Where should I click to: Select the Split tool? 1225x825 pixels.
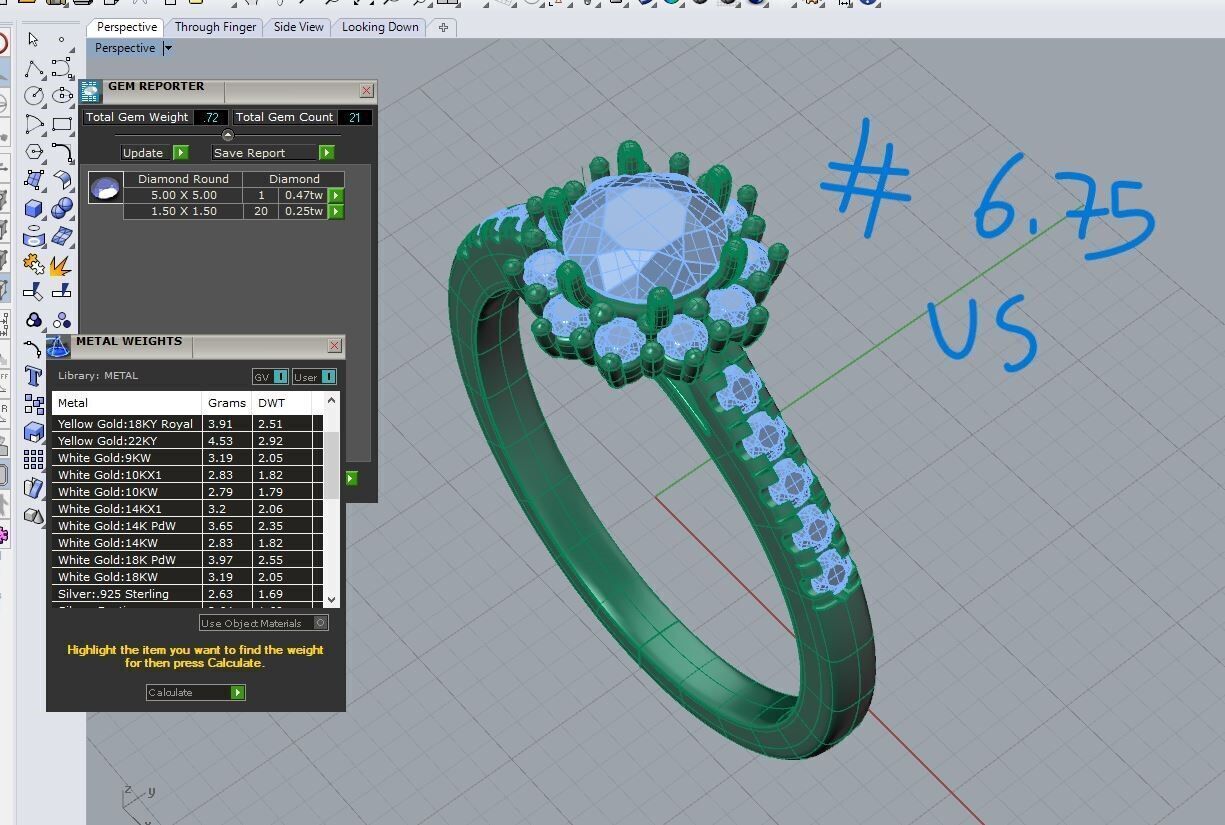point(62,292)
